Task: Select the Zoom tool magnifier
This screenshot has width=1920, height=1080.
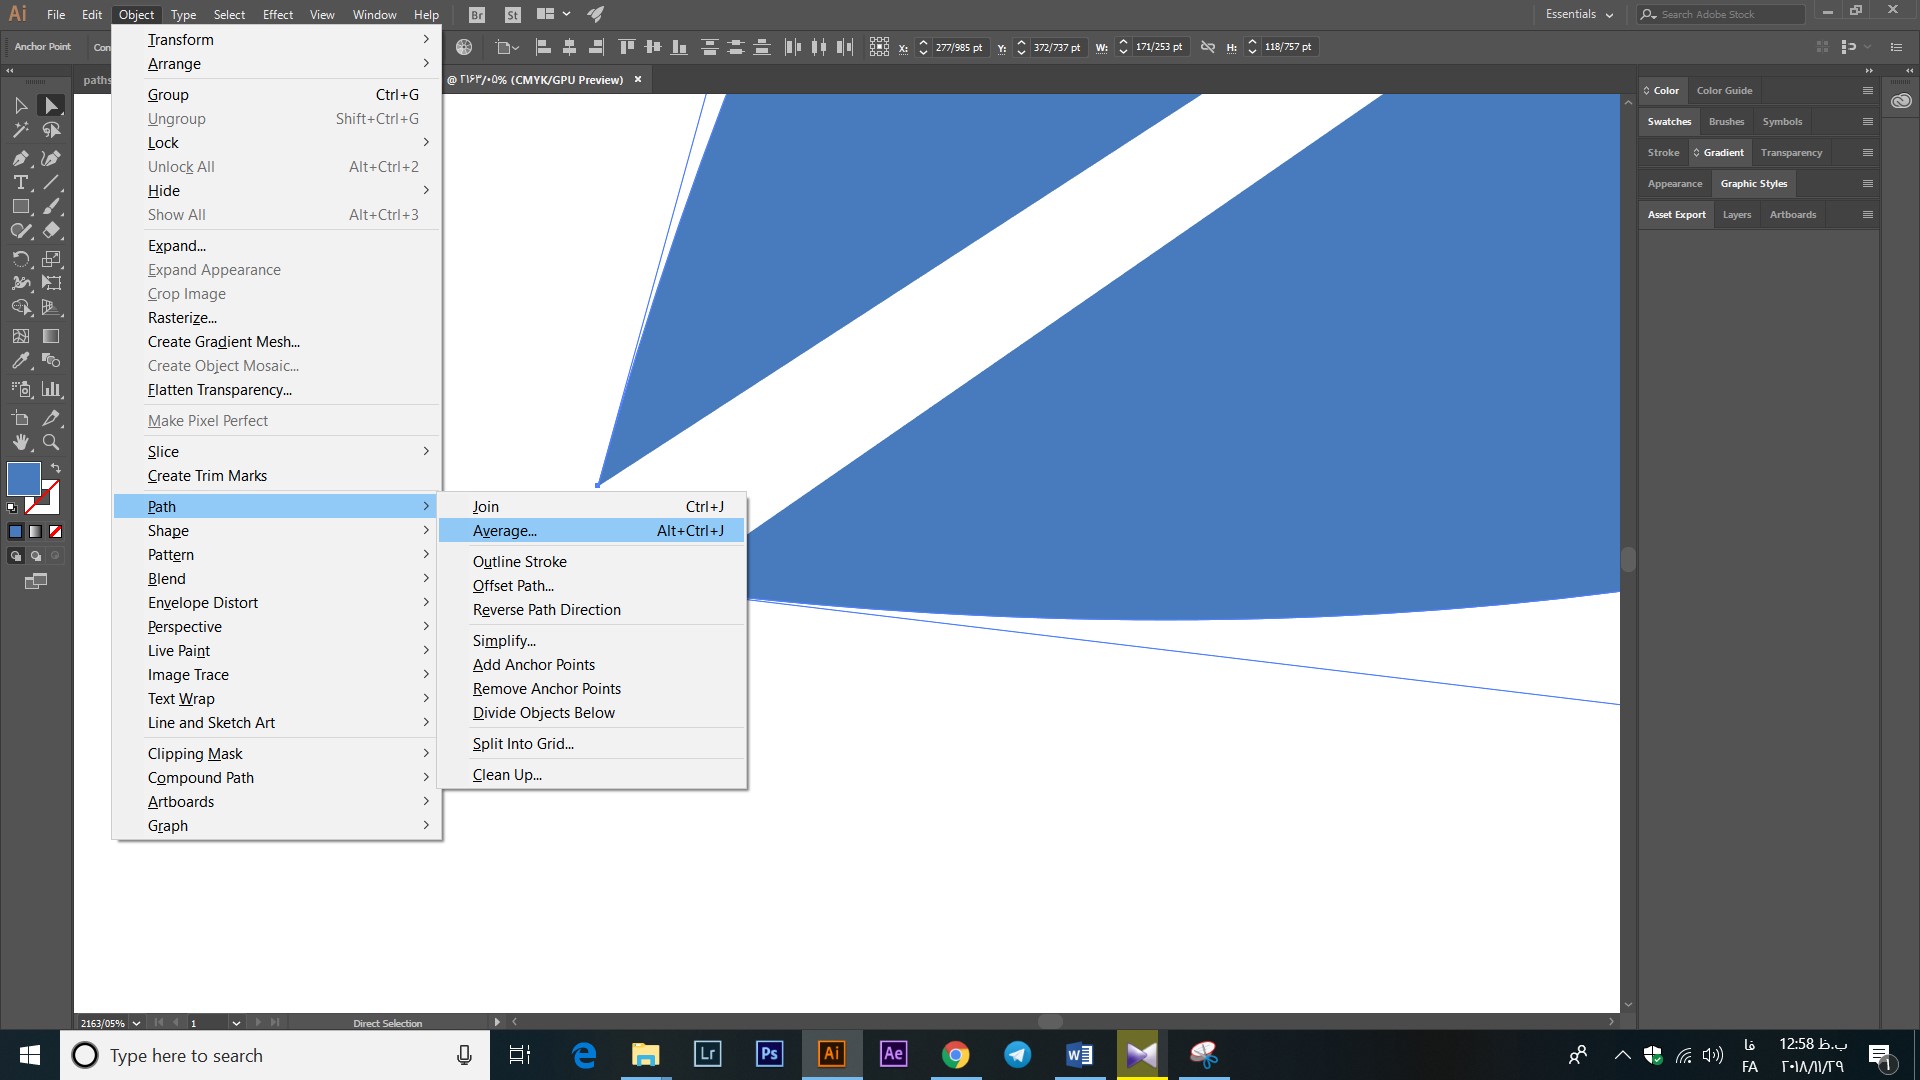Action: click(x=51, y=442)
